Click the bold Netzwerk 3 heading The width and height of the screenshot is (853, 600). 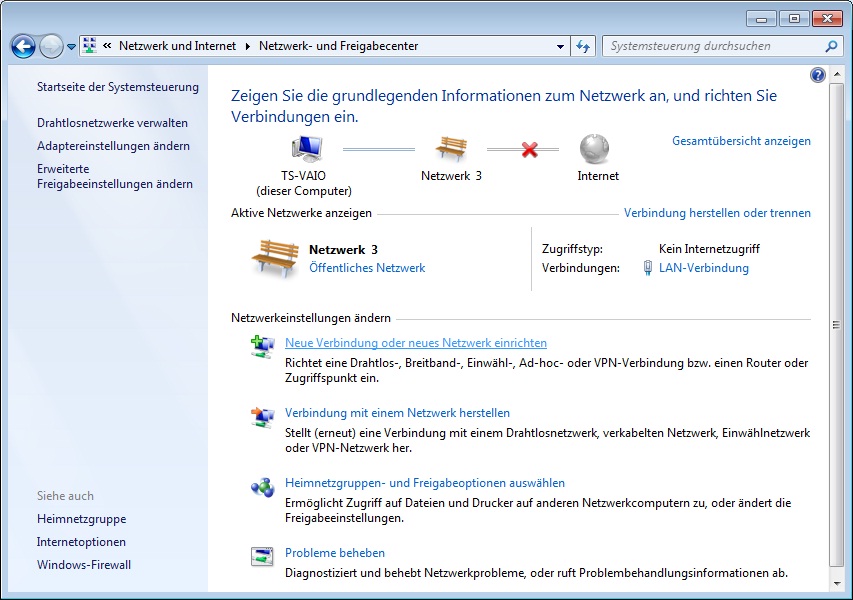[x=343, y=250]
